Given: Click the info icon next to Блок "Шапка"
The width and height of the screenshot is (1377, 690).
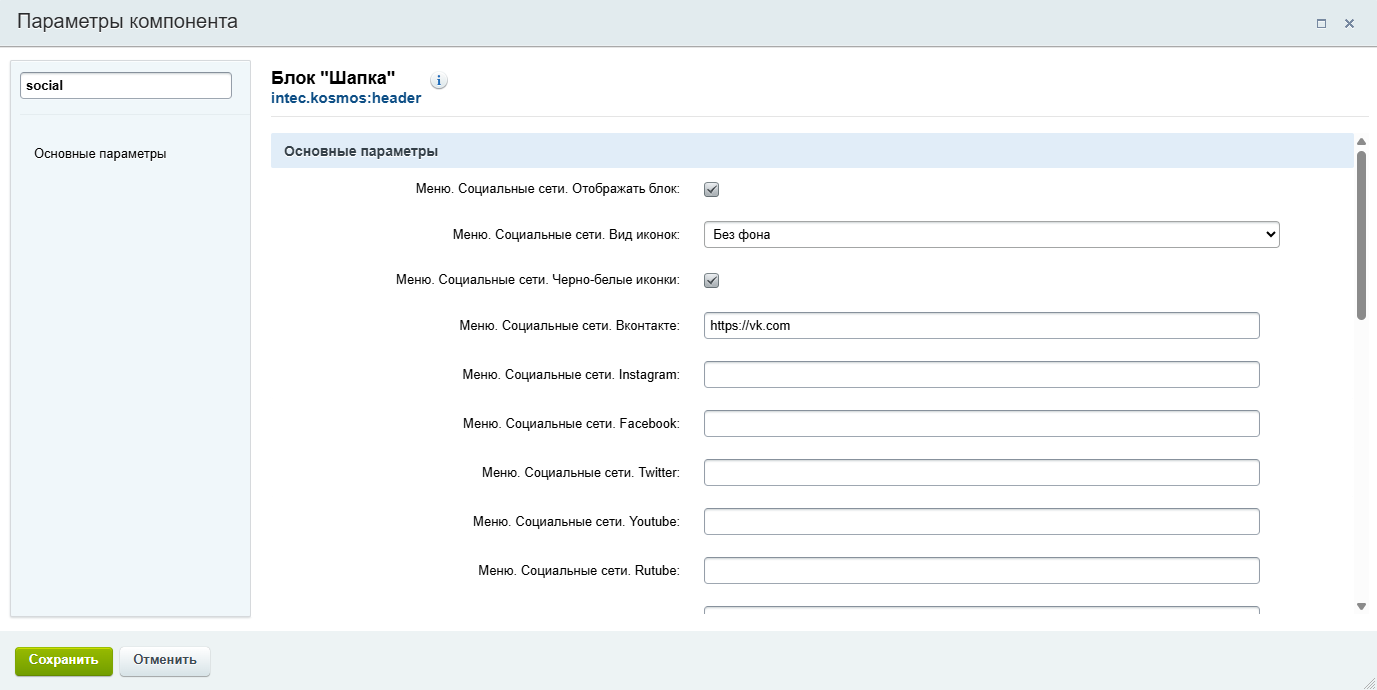Looking at the screenshot, I should (439, 81).
